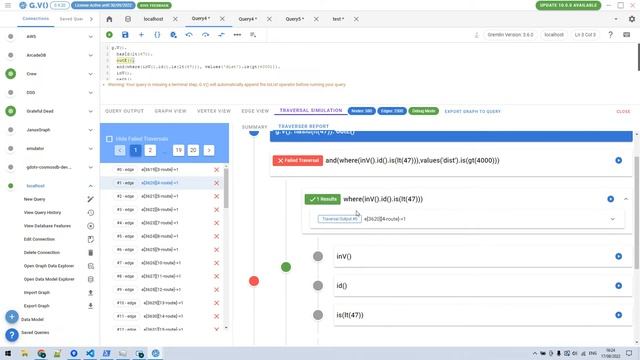Click the Import Graph upload icon
Image resolution: width=640 pixels, height=360 pixels.
91,293
